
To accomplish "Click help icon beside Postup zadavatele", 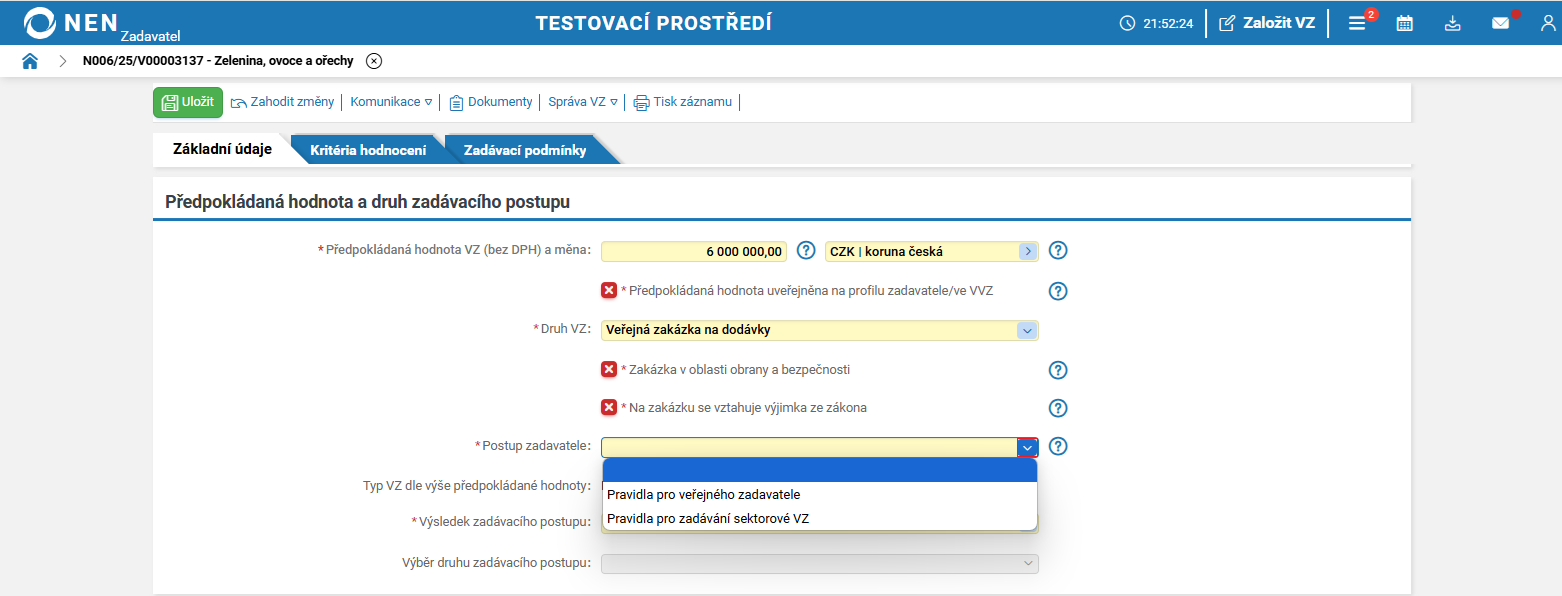I will tap(1059, 447).
